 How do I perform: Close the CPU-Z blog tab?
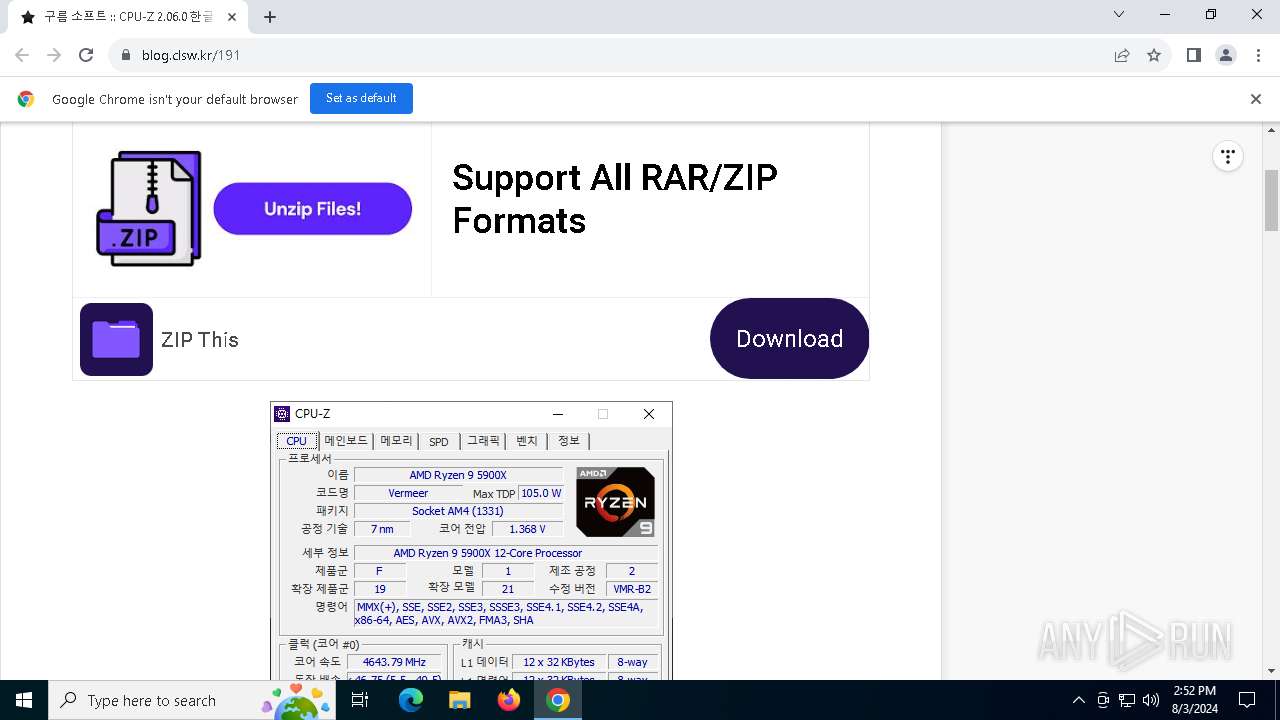(232, 17)
